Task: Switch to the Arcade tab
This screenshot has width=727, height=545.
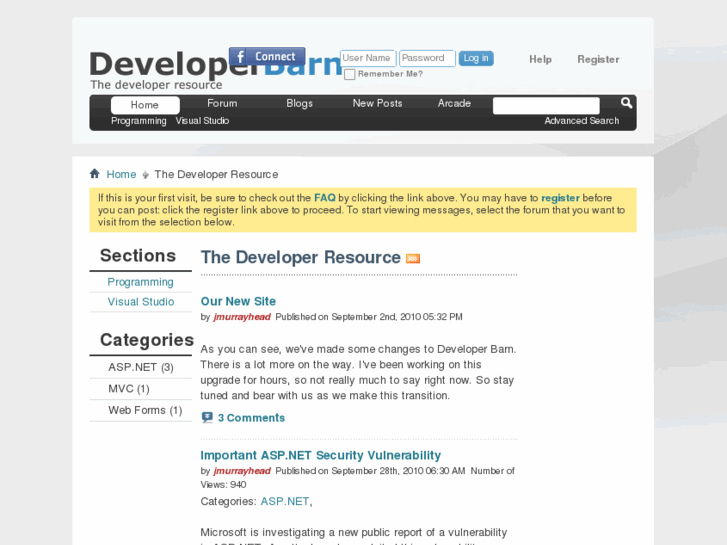Action: [x=454, y=103]
